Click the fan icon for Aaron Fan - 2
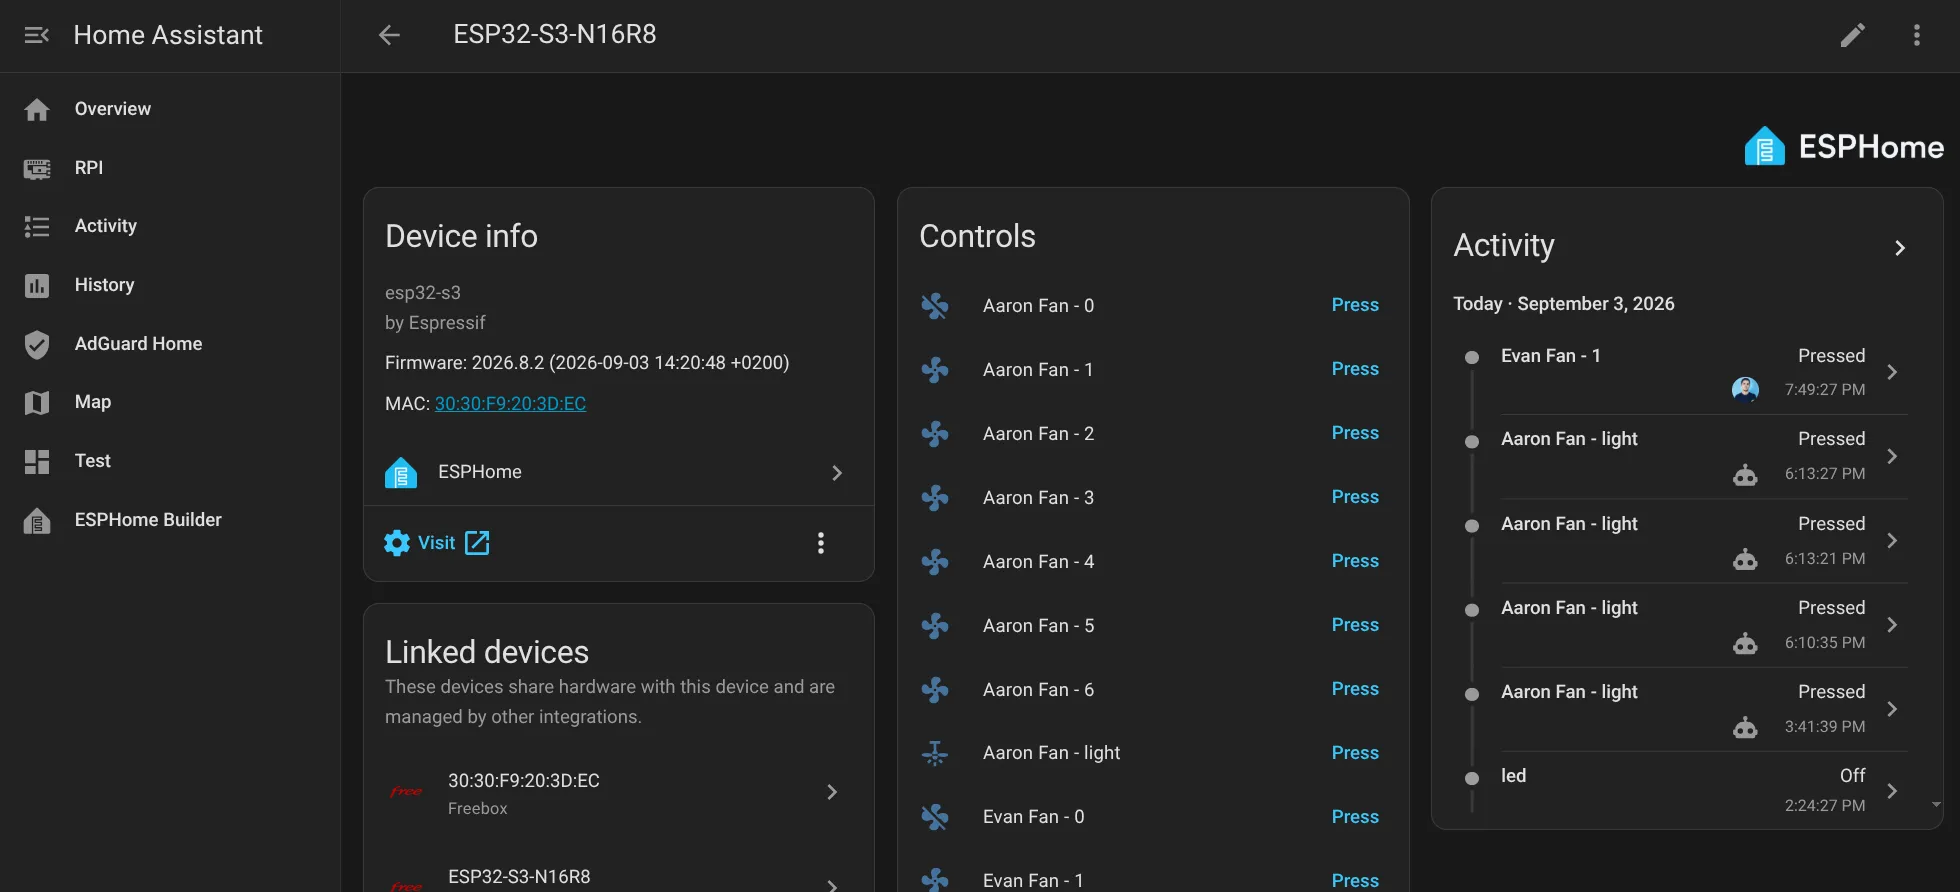1960x892 pixels. coord(935,433)
